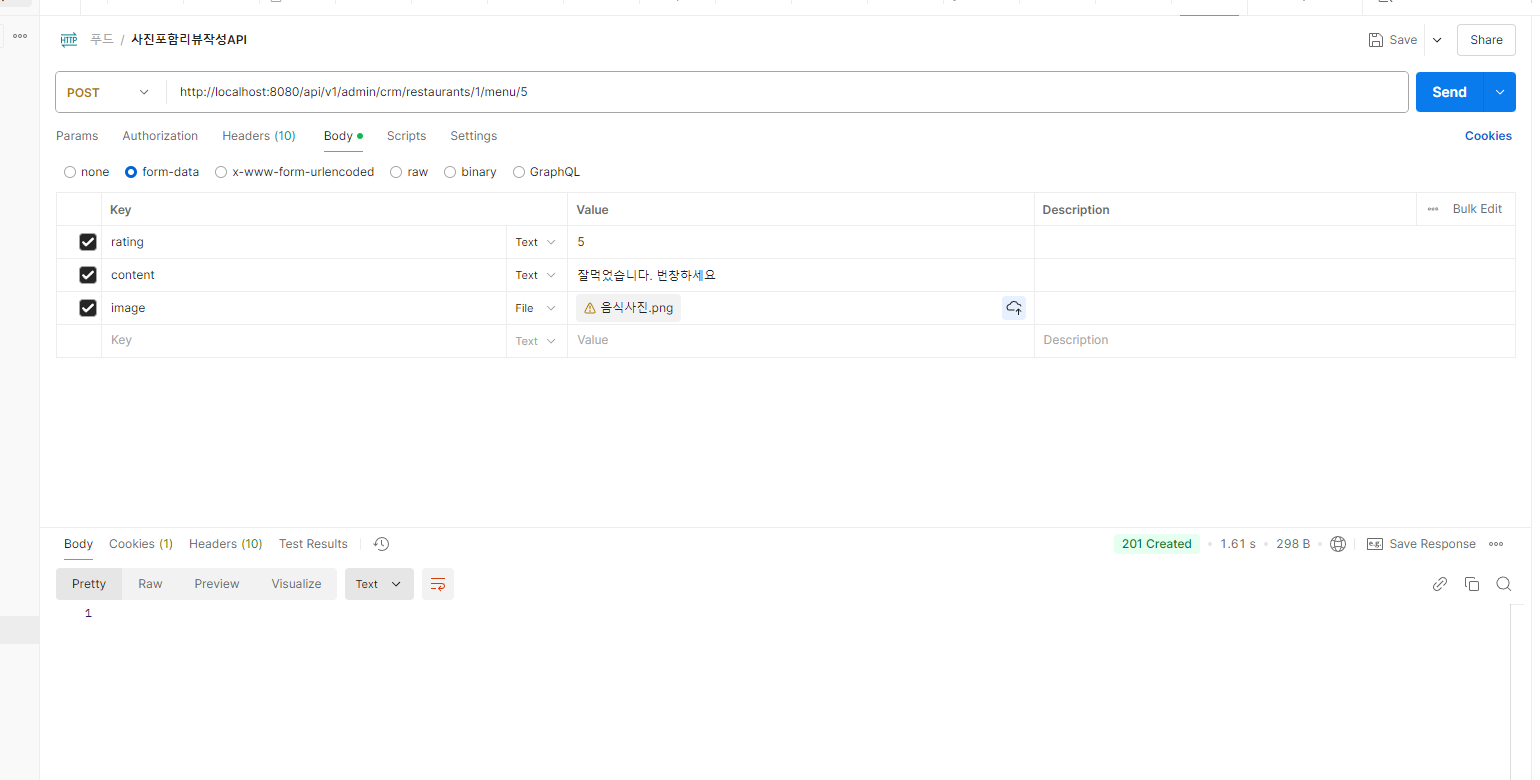
Task: Select x-www-form-urlencoded body type
Action: [x=221, y=172]
